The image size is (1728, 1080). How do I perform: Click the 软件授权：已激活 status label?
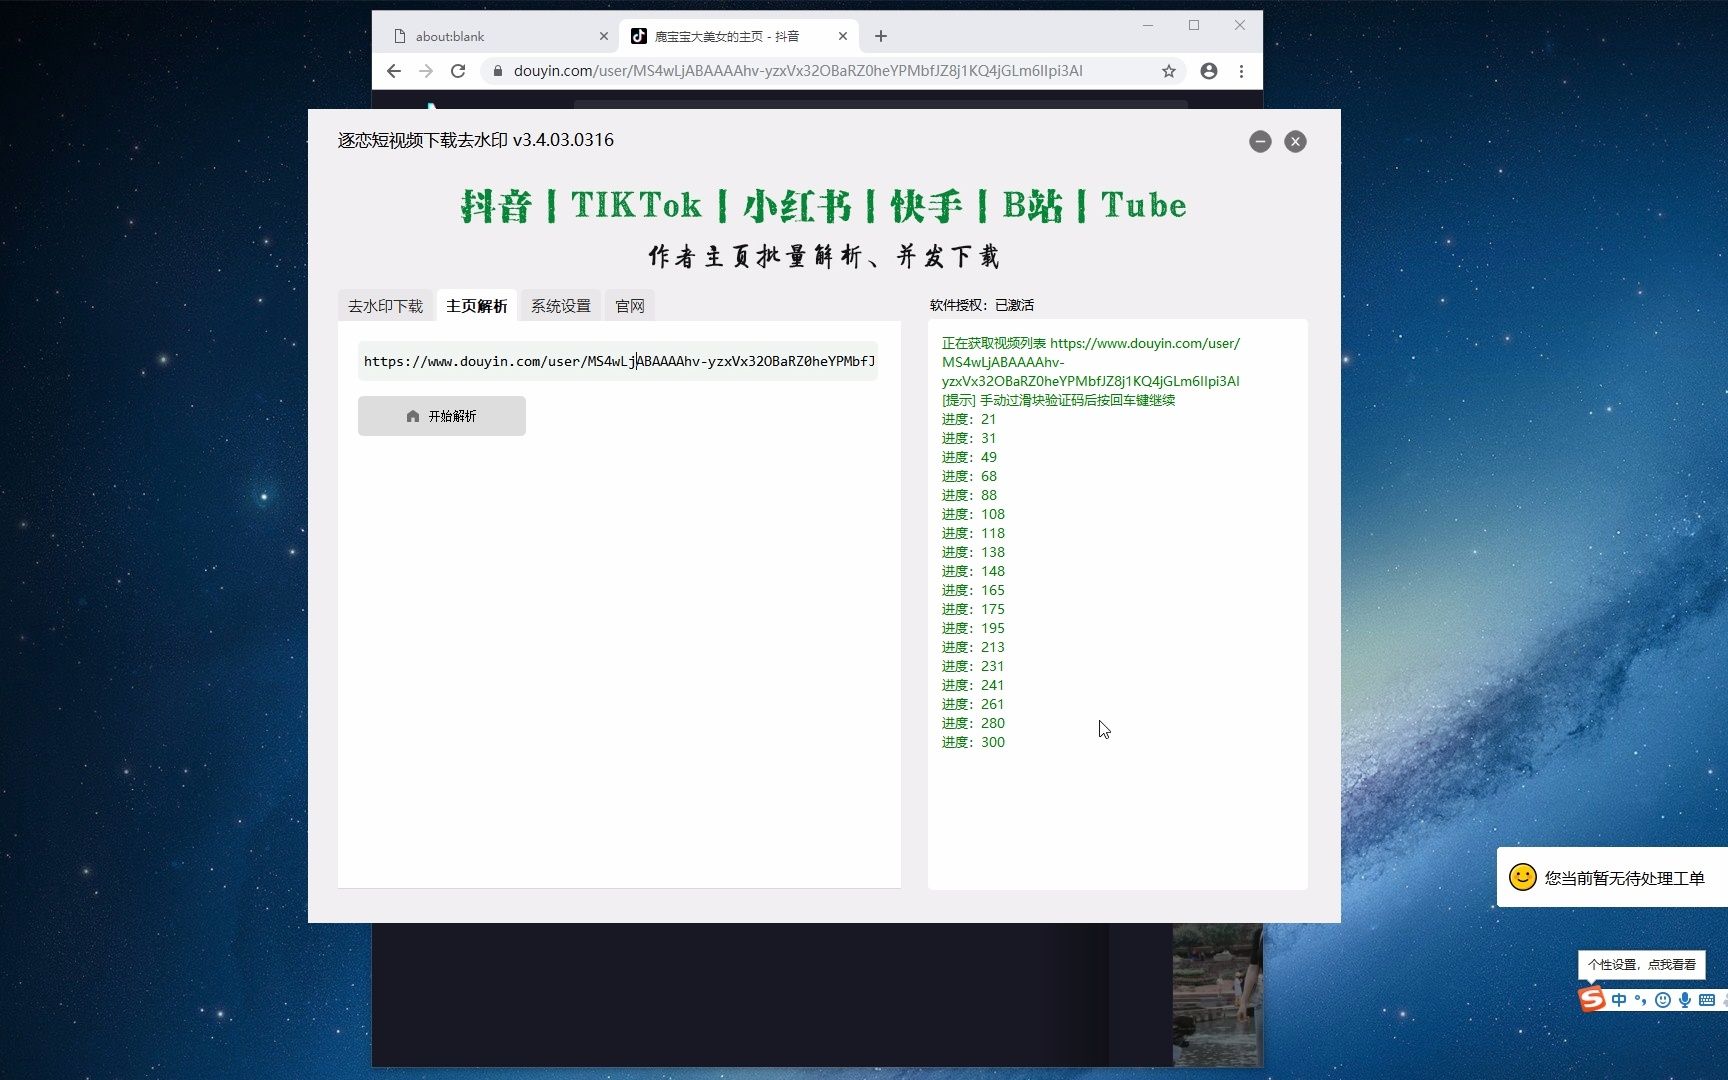point(982,305)
